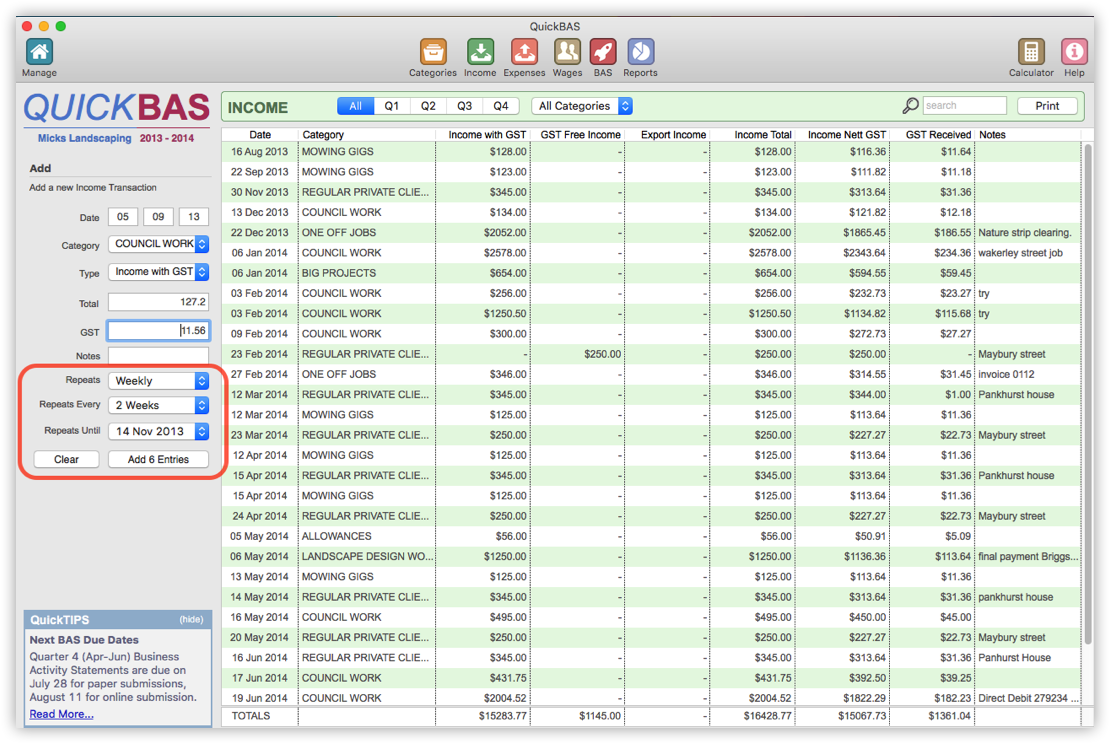Clear the income entry form
Viewport: 1110px width, 744px height.
click(66, 459)
